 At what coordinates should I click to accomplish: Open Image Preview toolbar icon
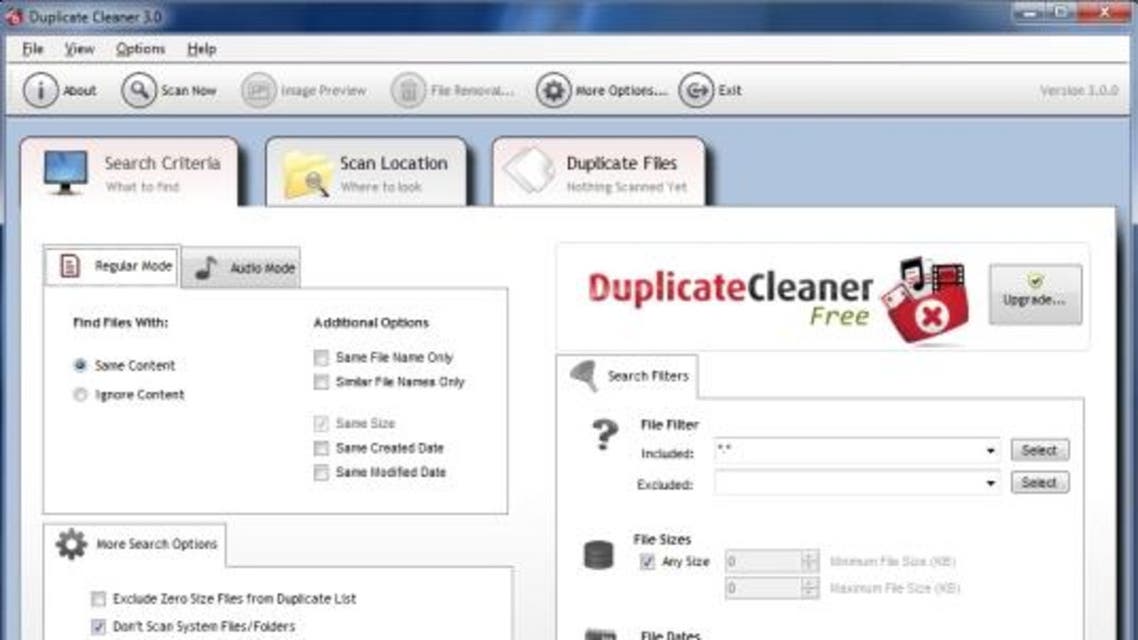click(x=258, y=90)
